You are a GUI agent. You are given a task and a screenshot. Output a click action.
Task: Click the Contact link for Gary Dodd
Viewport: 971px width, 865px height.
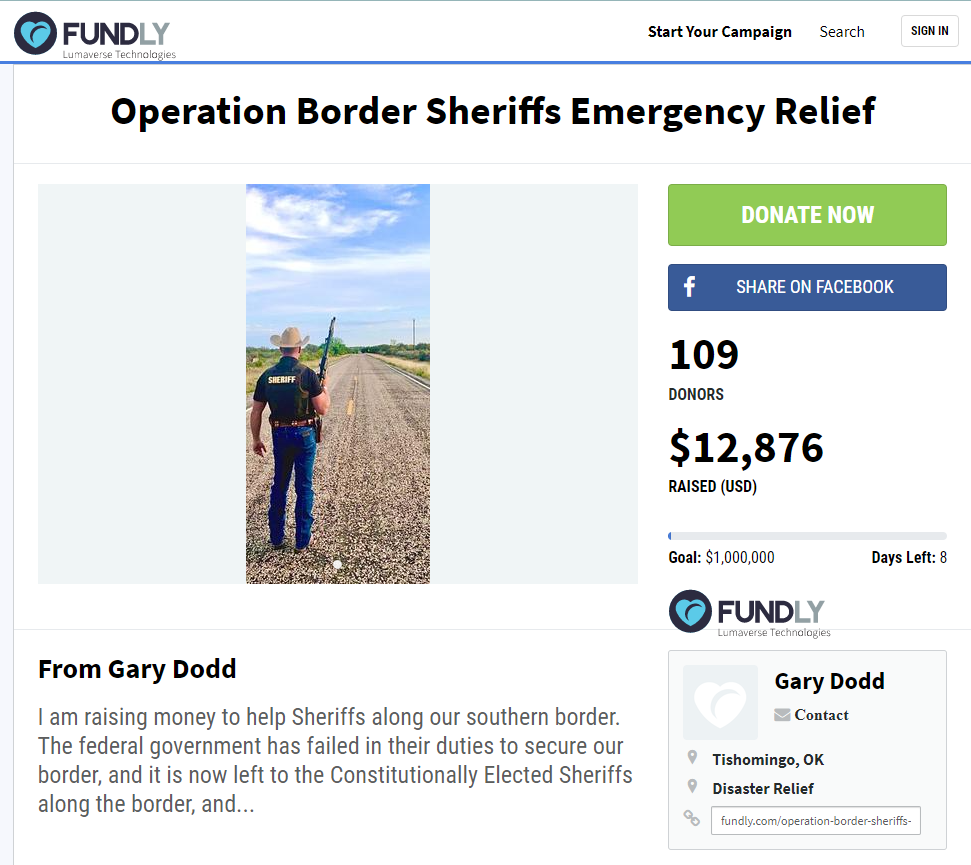tap(821, 715)
